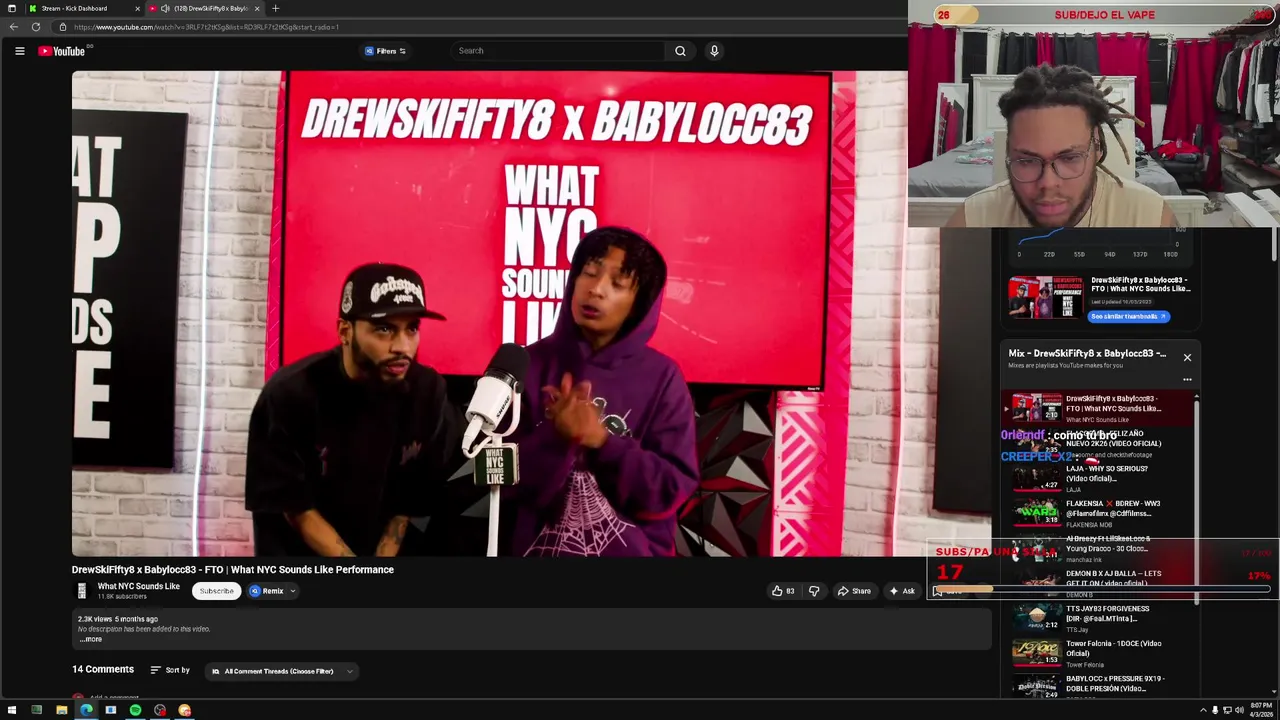Viewport: 1280px width, 720px height.
Task: Open File Explorer from the taskbar
Action: click(61, 710)
